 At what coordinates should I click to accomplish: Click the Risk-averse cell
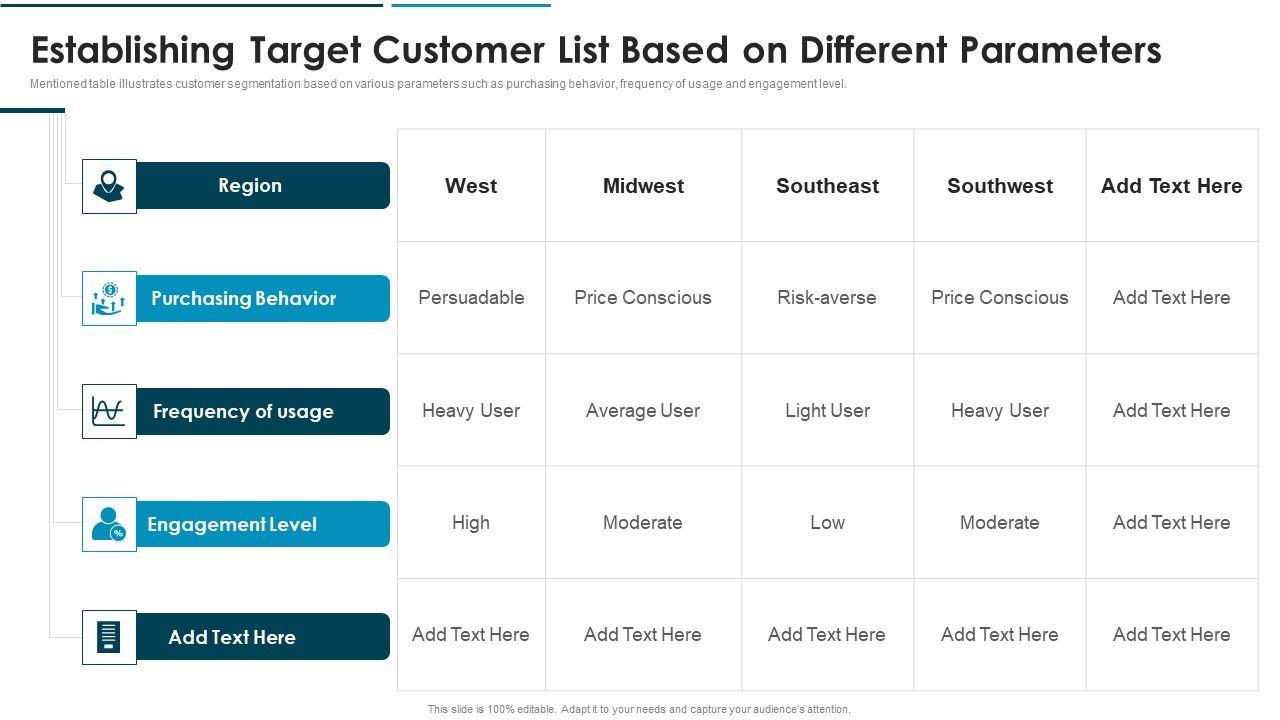(x=827, y=298)
